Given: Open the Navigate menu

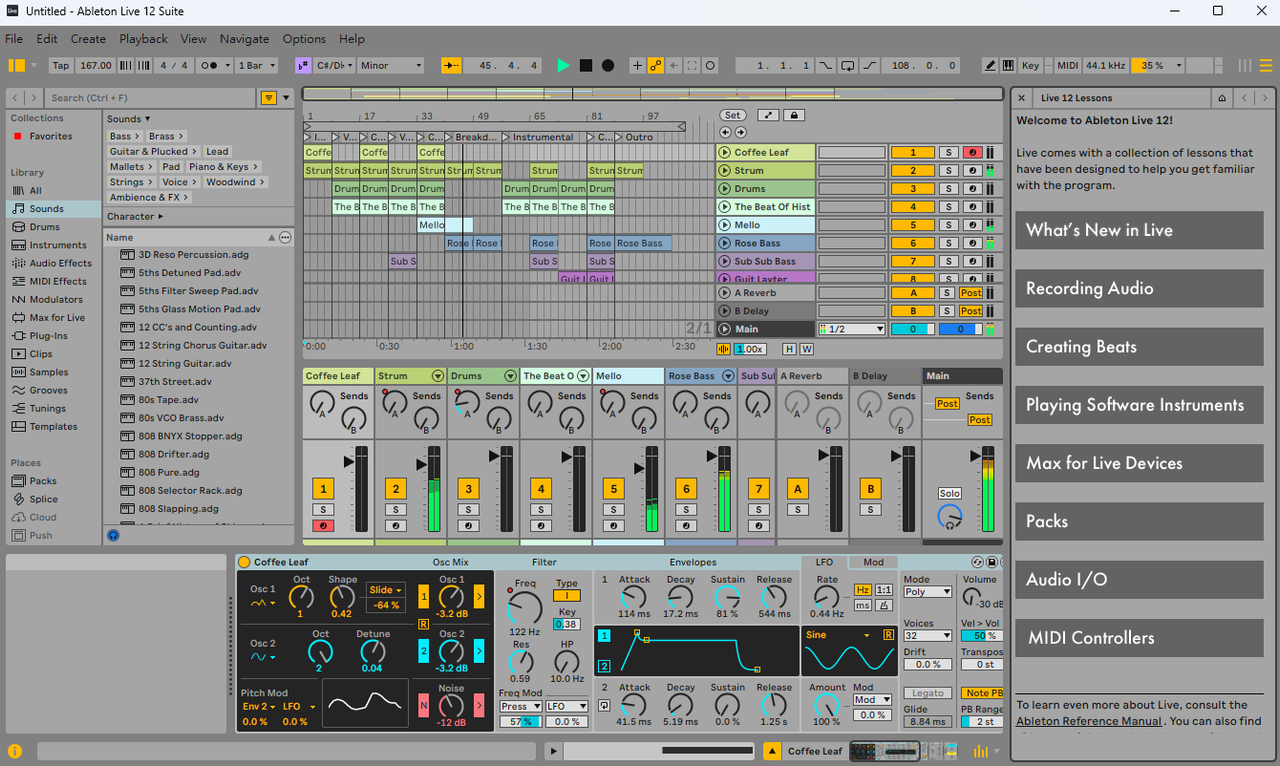Looking at the screenshot, I should [x=245, y=39].
